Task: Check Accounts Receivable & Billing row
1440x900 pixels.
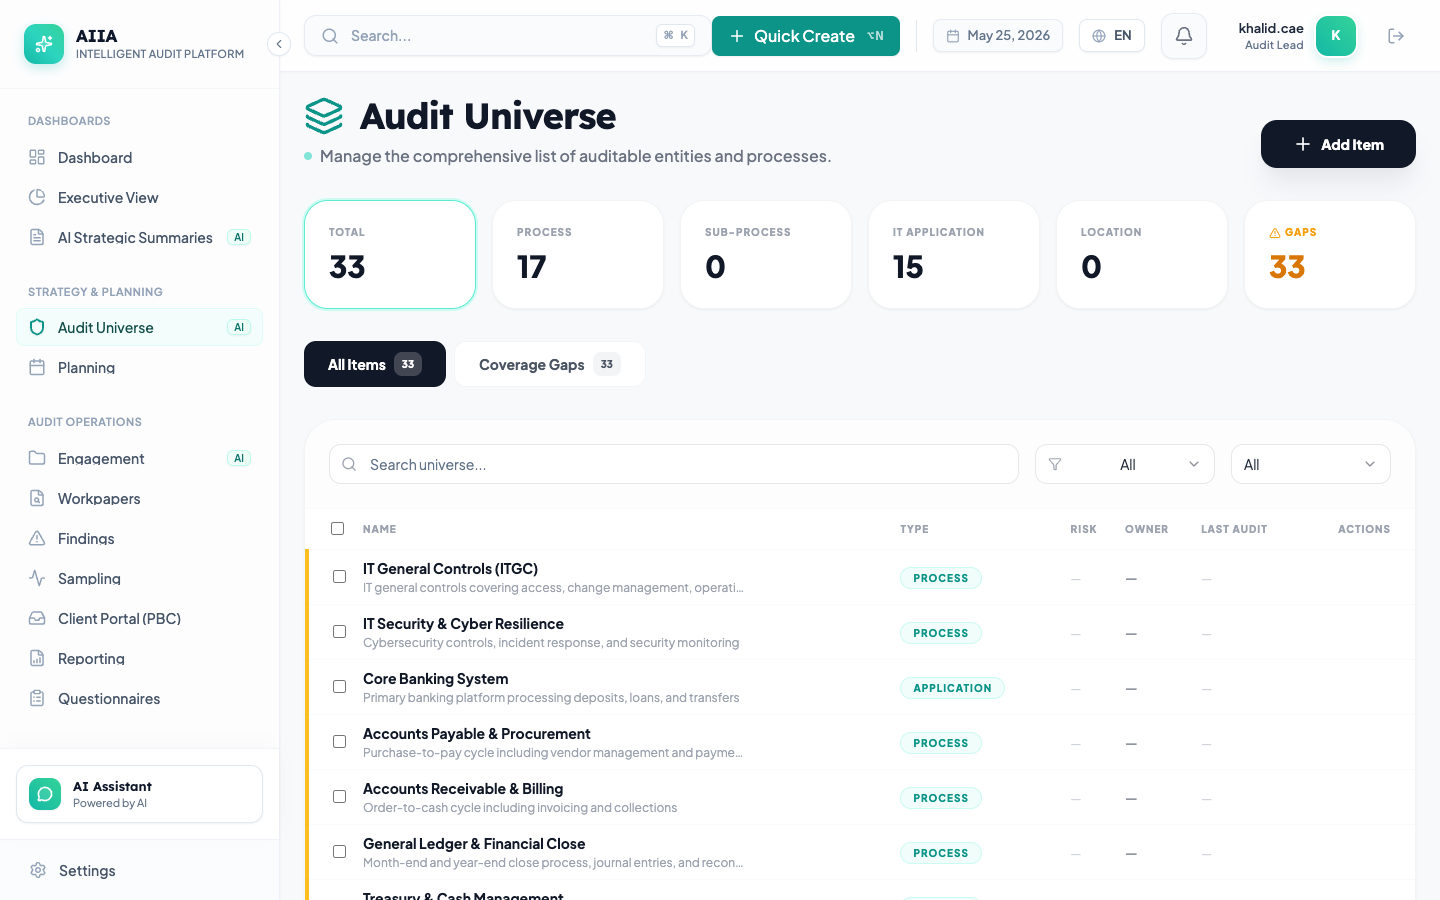Action: (339, 797)
